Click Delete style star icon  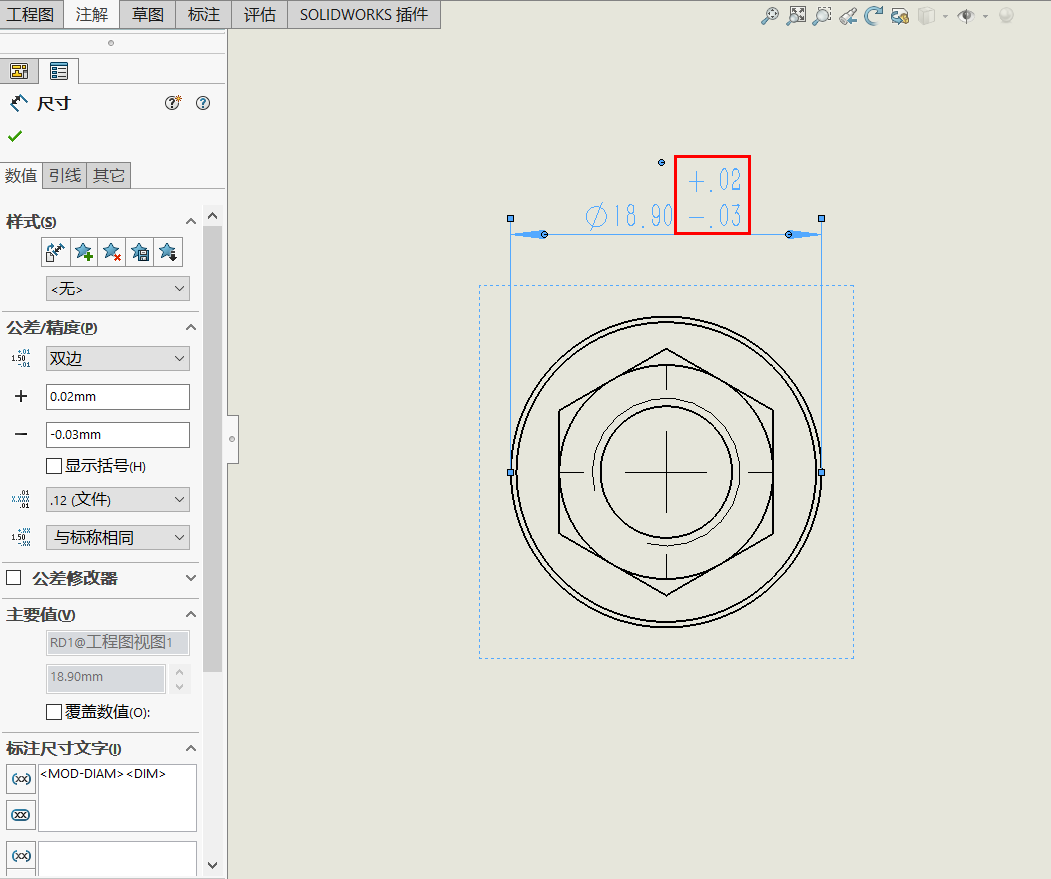112,252
